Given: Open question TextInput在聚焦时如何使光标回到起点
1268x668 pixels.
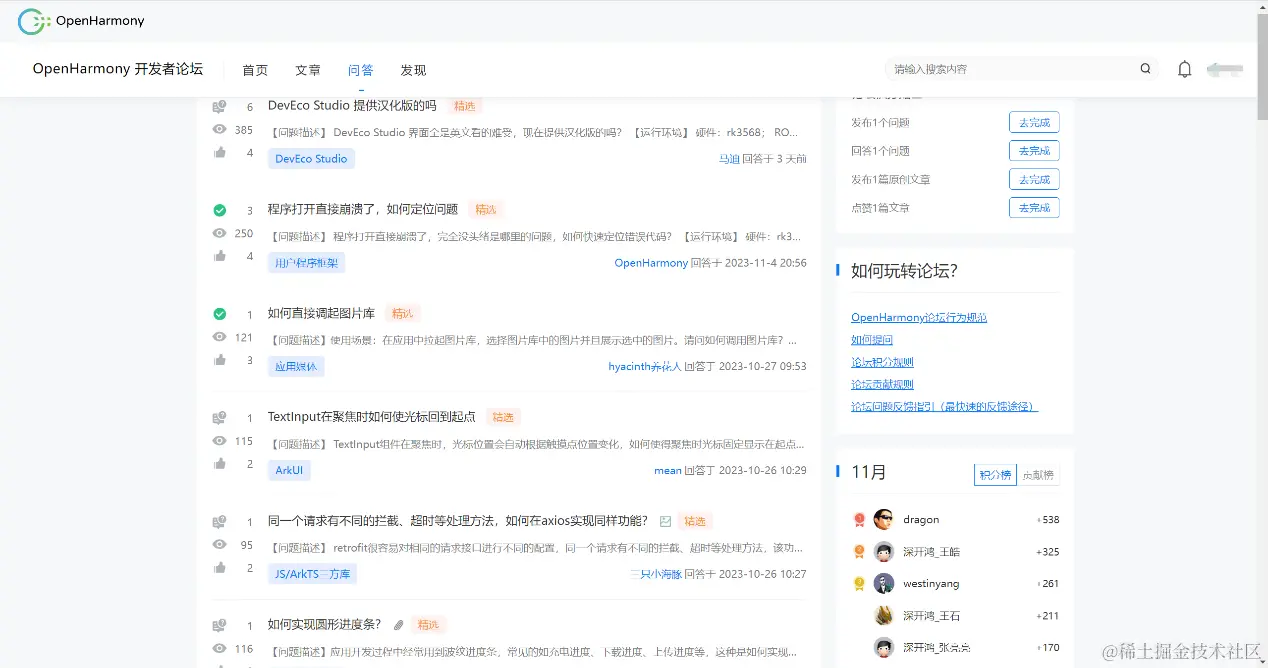Looking at the screenshot, I should click(372, 416).
